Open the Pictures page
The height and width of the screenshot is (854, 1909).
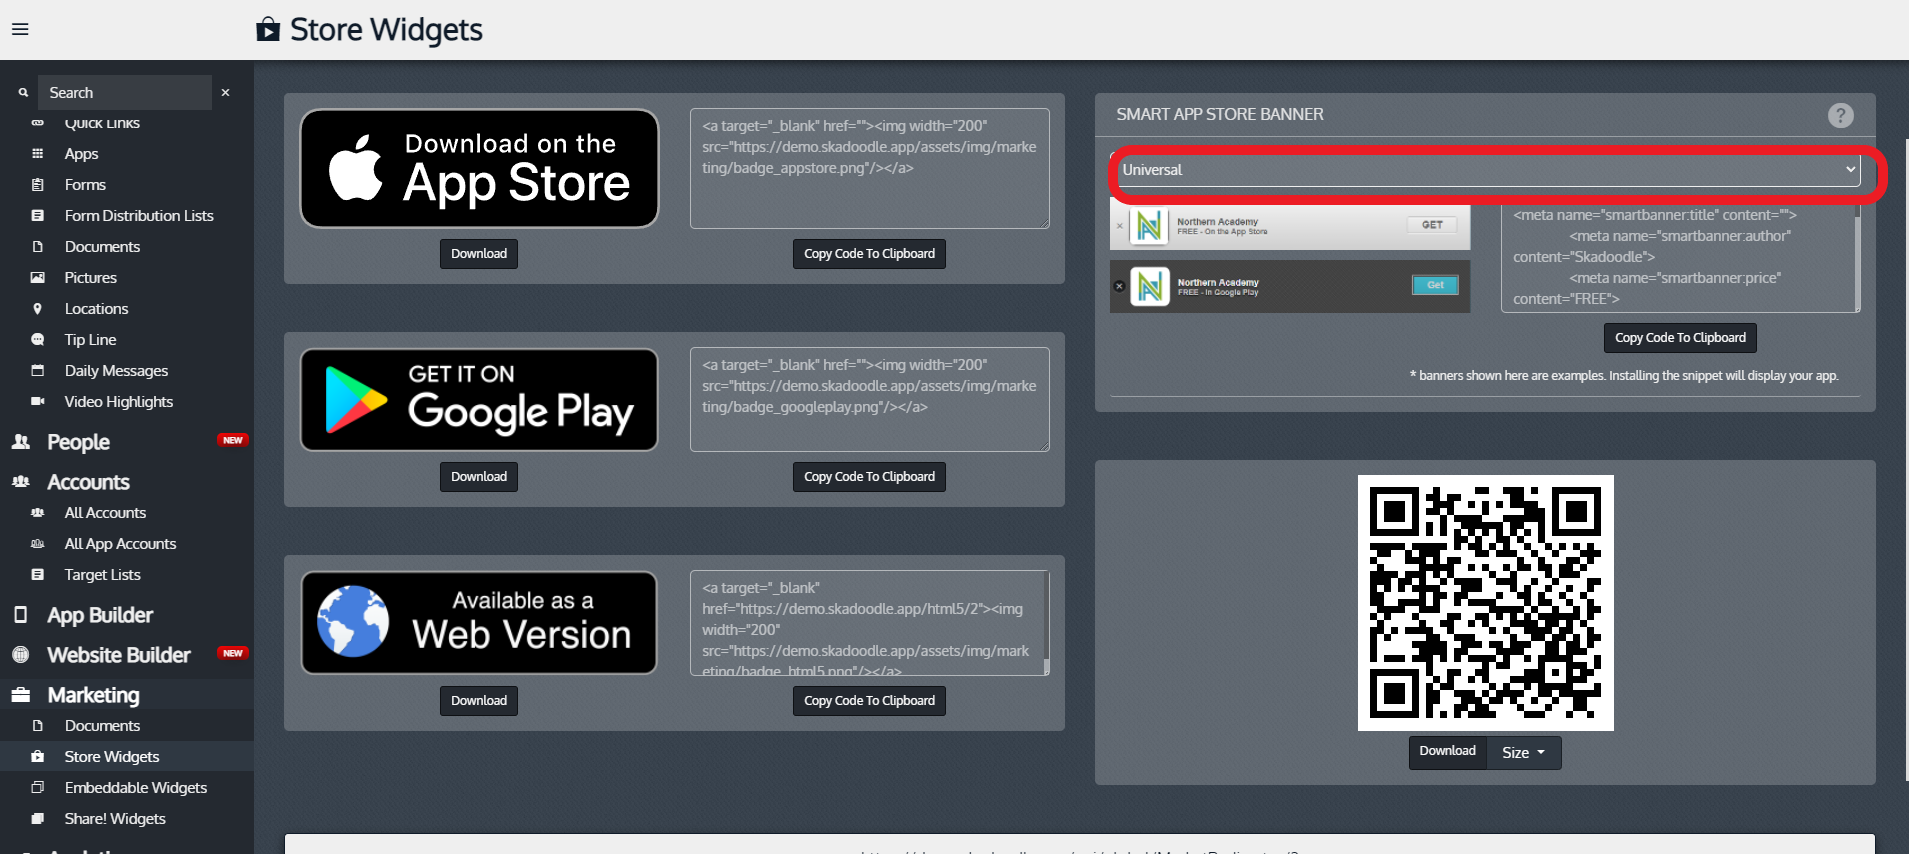click(x=90, y=278)
